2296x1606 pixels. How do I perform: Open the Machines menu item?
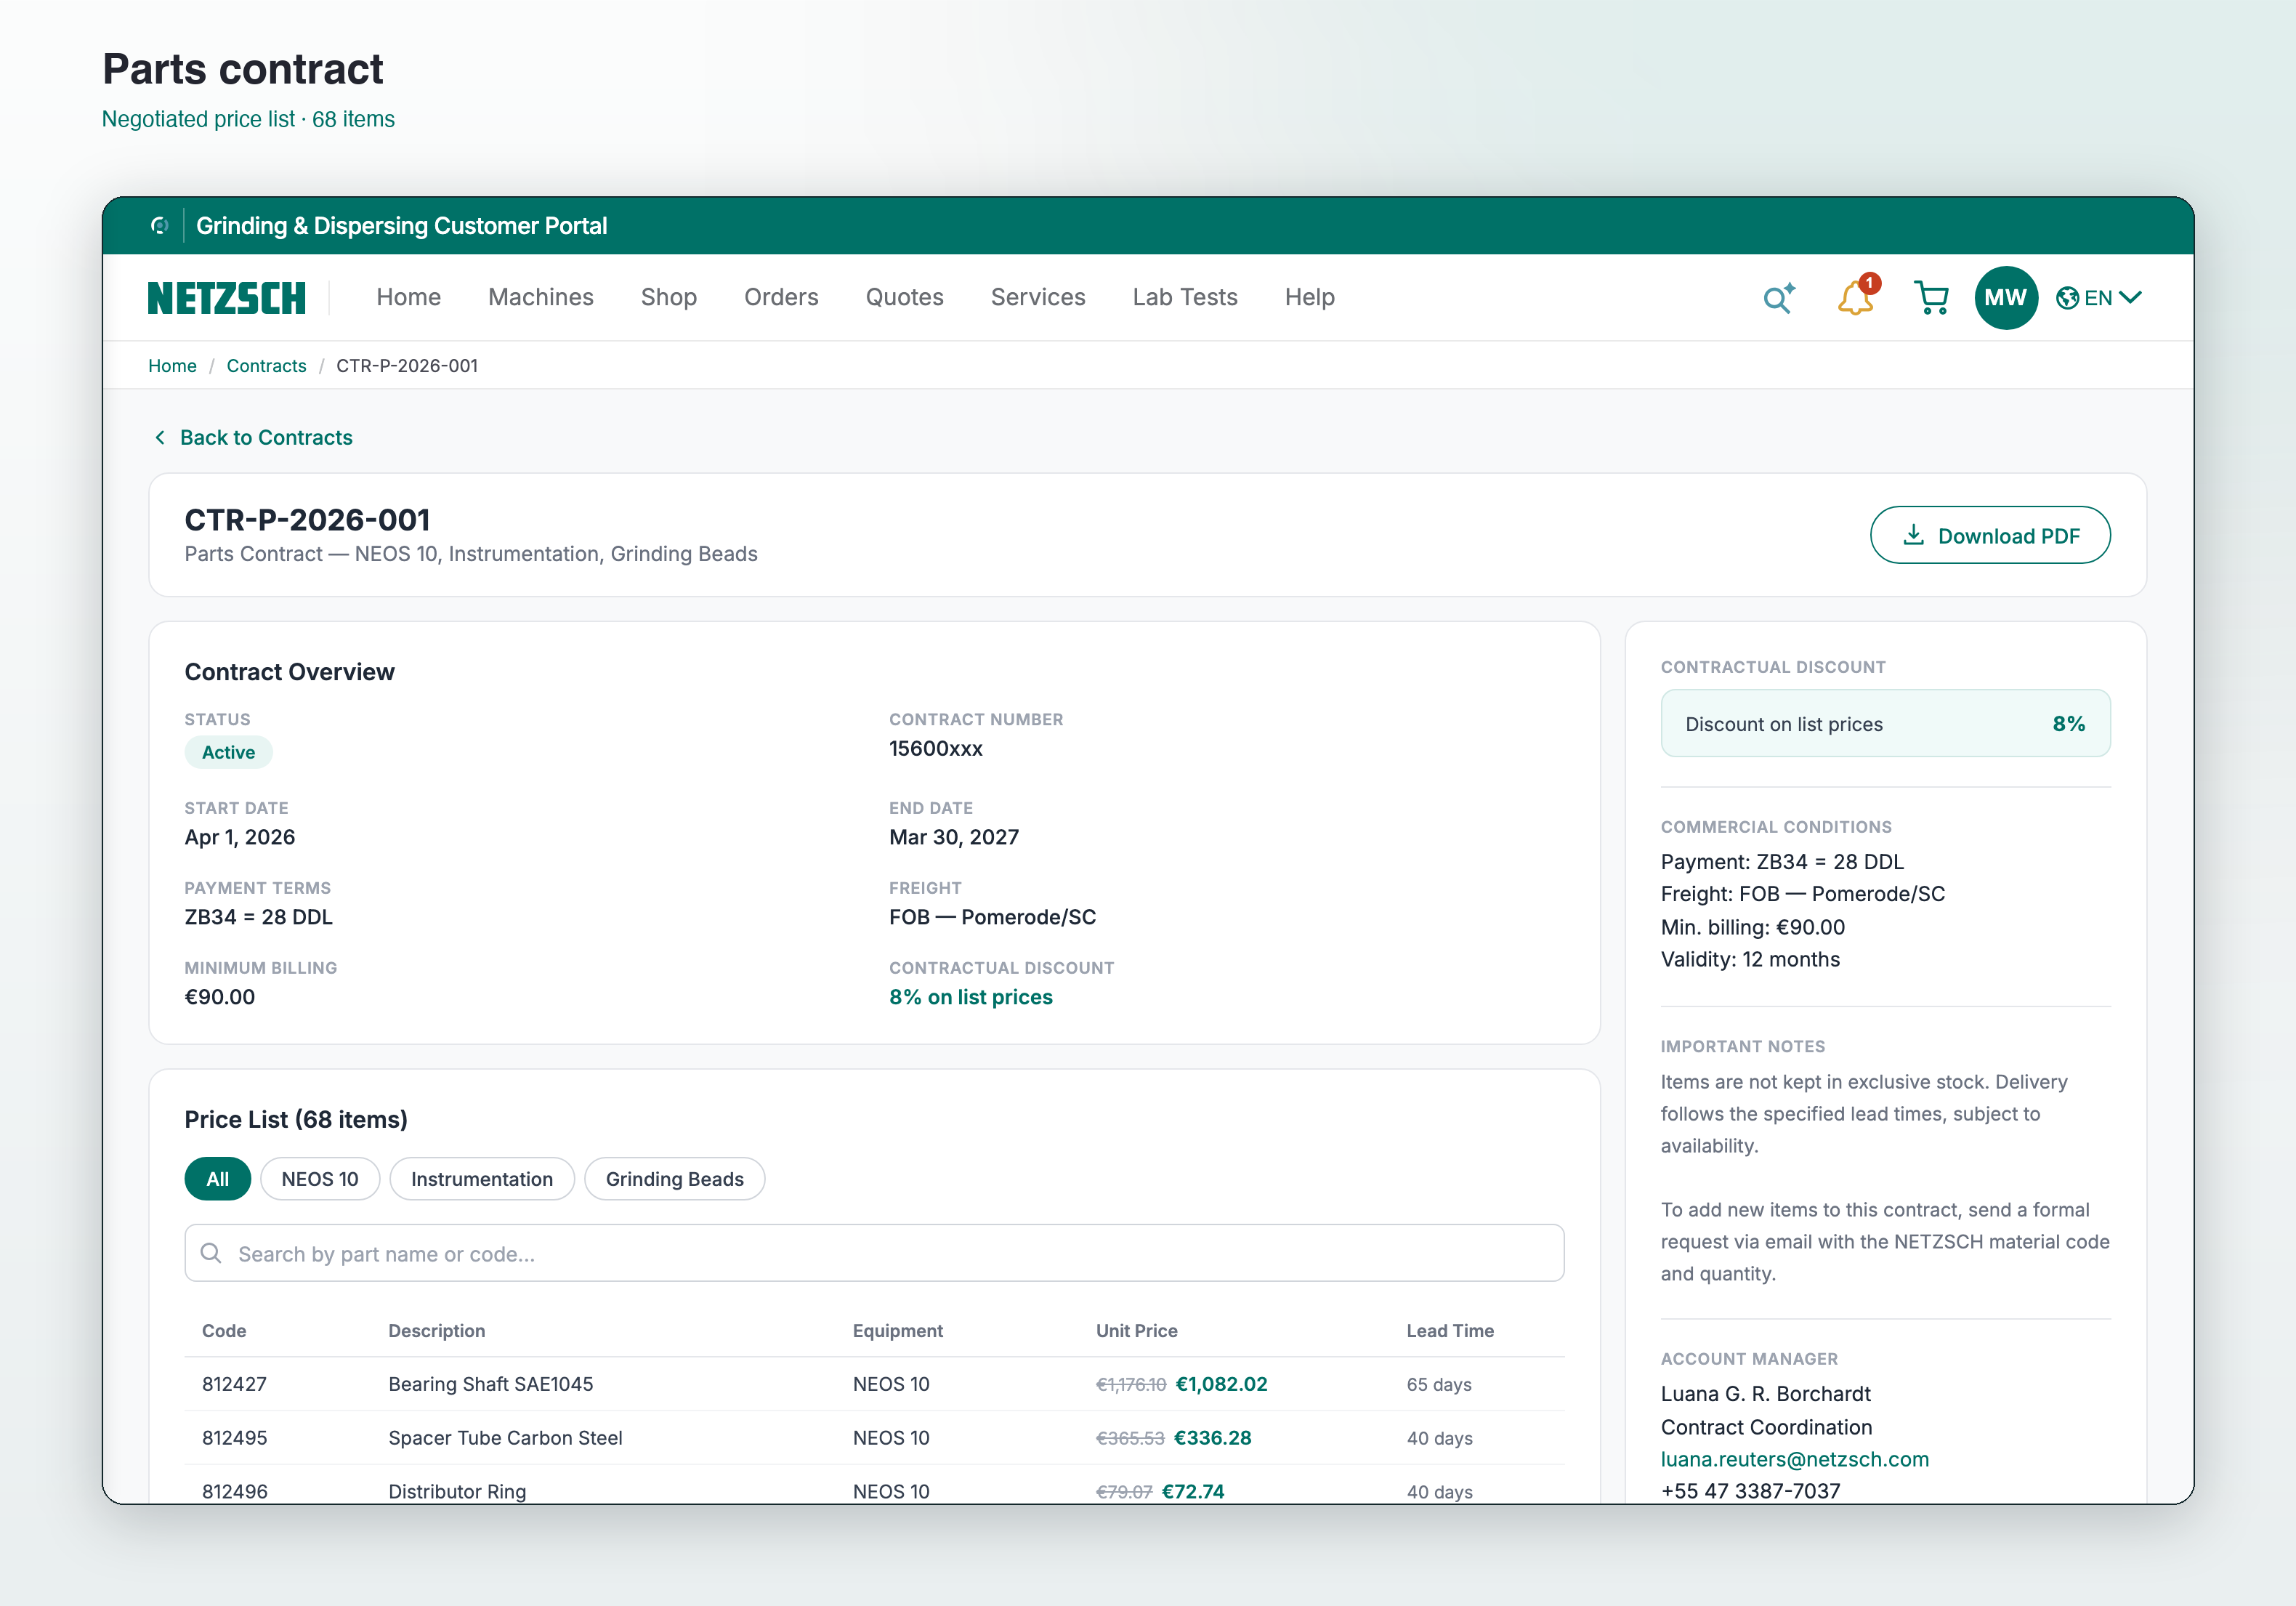pyautogui.click(x=541, y=297)
